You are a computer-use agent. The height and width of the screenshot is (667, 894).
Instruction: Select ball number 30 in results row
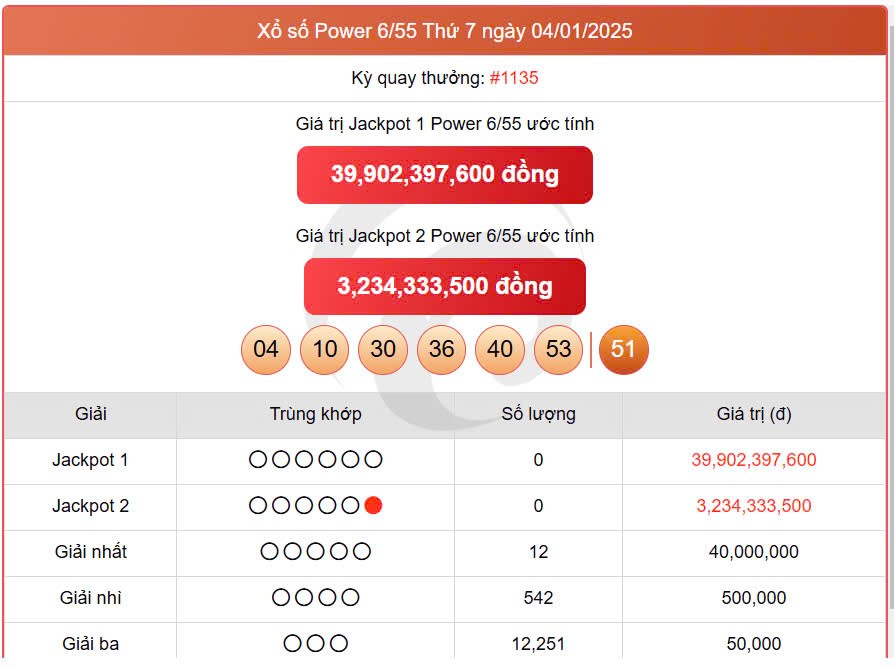382,350
